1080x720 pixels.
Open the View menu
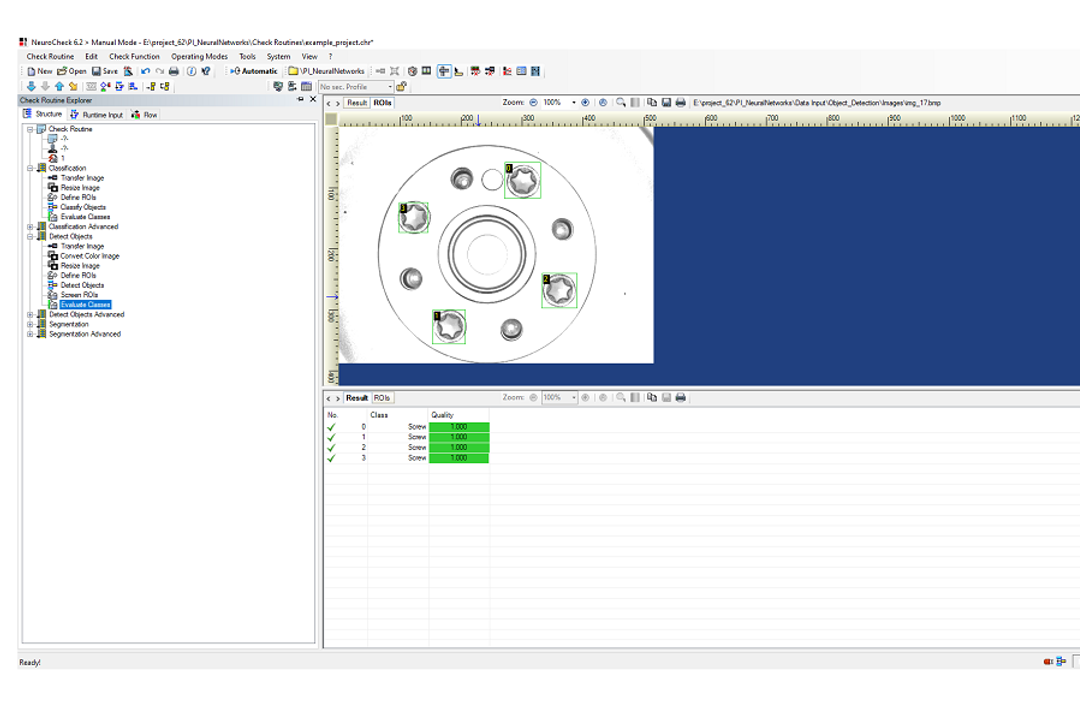pyautogui.click(x=309, y=56)
